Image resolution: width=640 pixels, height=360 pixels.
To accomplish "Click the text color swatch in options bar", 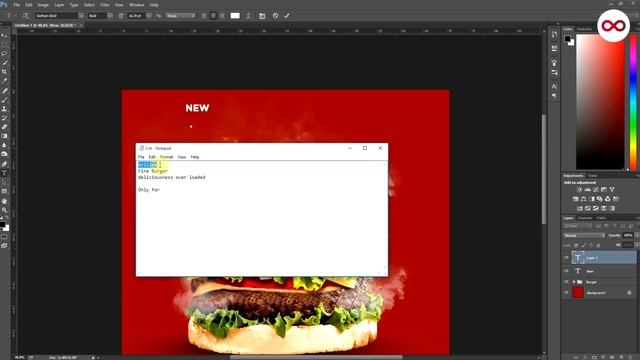I will [235, 16].
